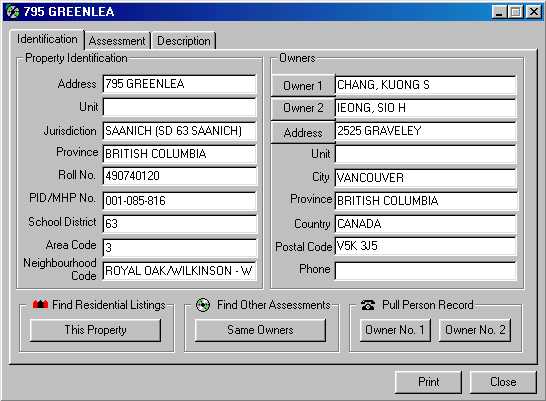The width and height of the screenshot is (546, 401).
Task: Click the Roll No. field
Action: pos(180,176)
